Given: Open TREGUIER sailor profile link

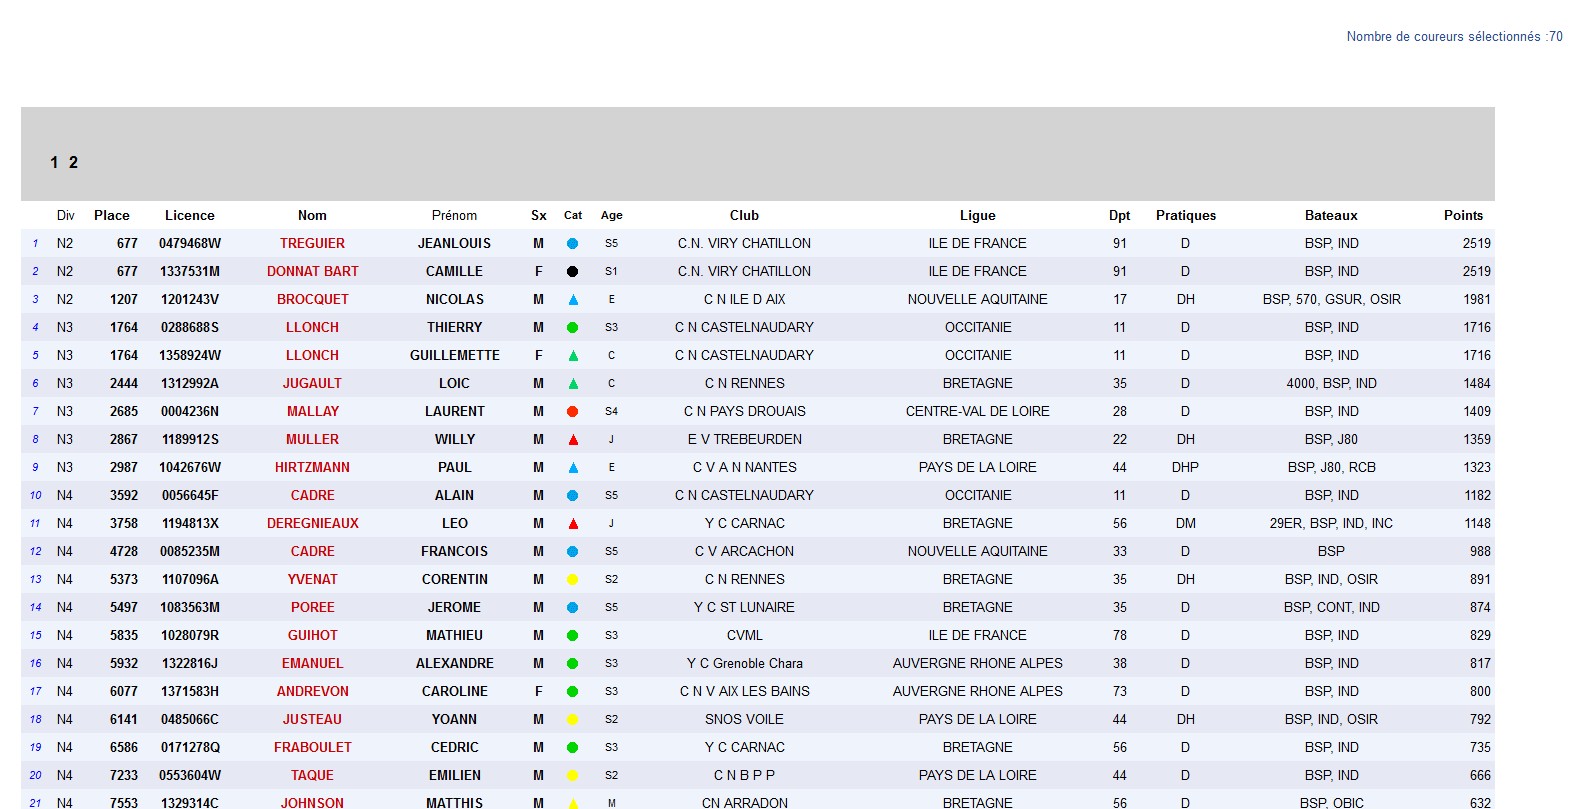Looking at the screenshot, I should [312, 243].
